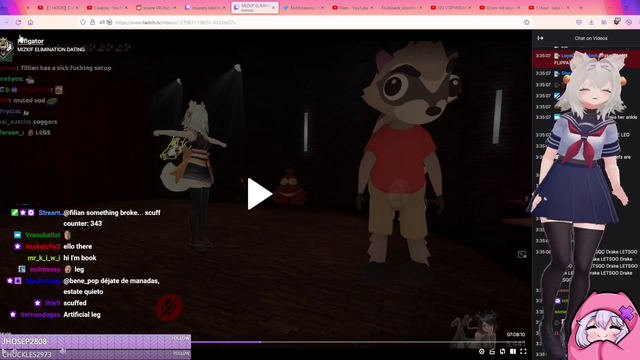
Task: Close the Twitter Notifications tab
Action: (x=322, y=8)
